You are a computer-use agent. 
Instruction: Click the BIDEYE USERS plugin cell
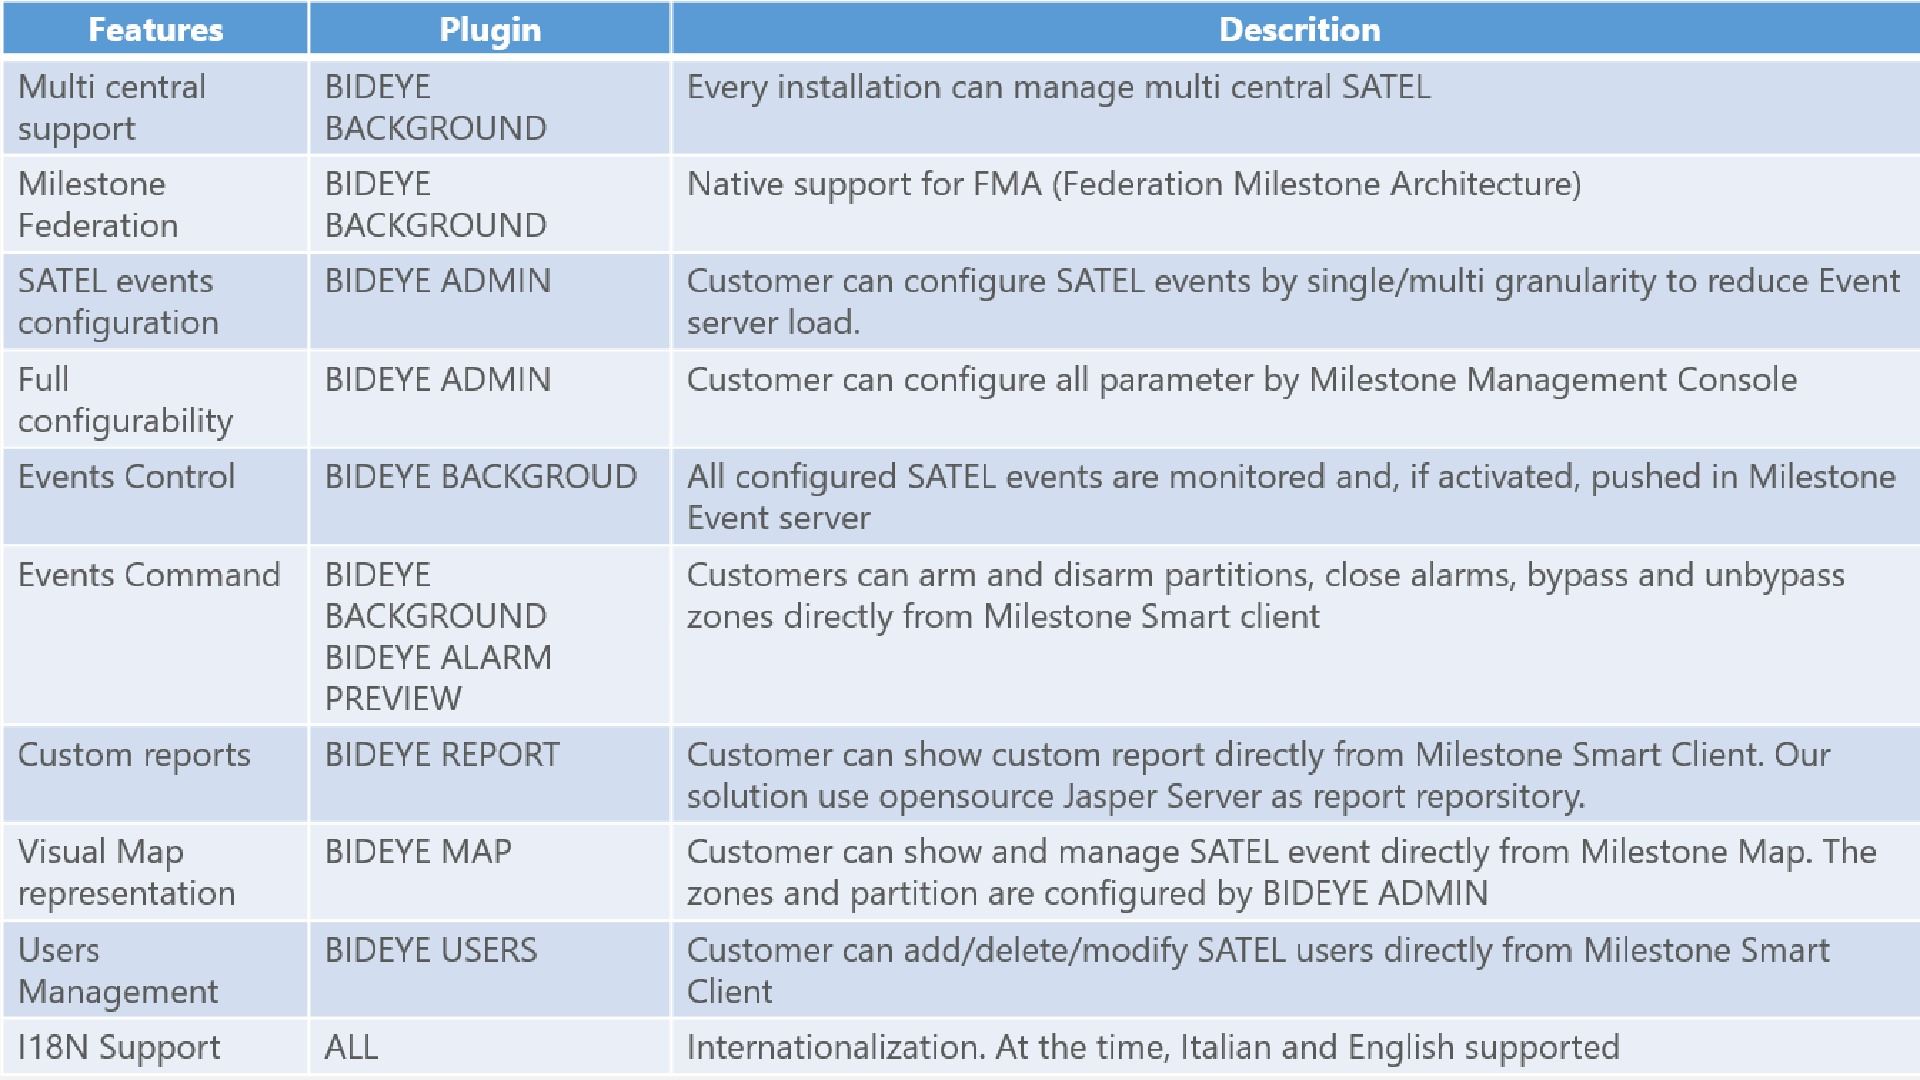490,970
